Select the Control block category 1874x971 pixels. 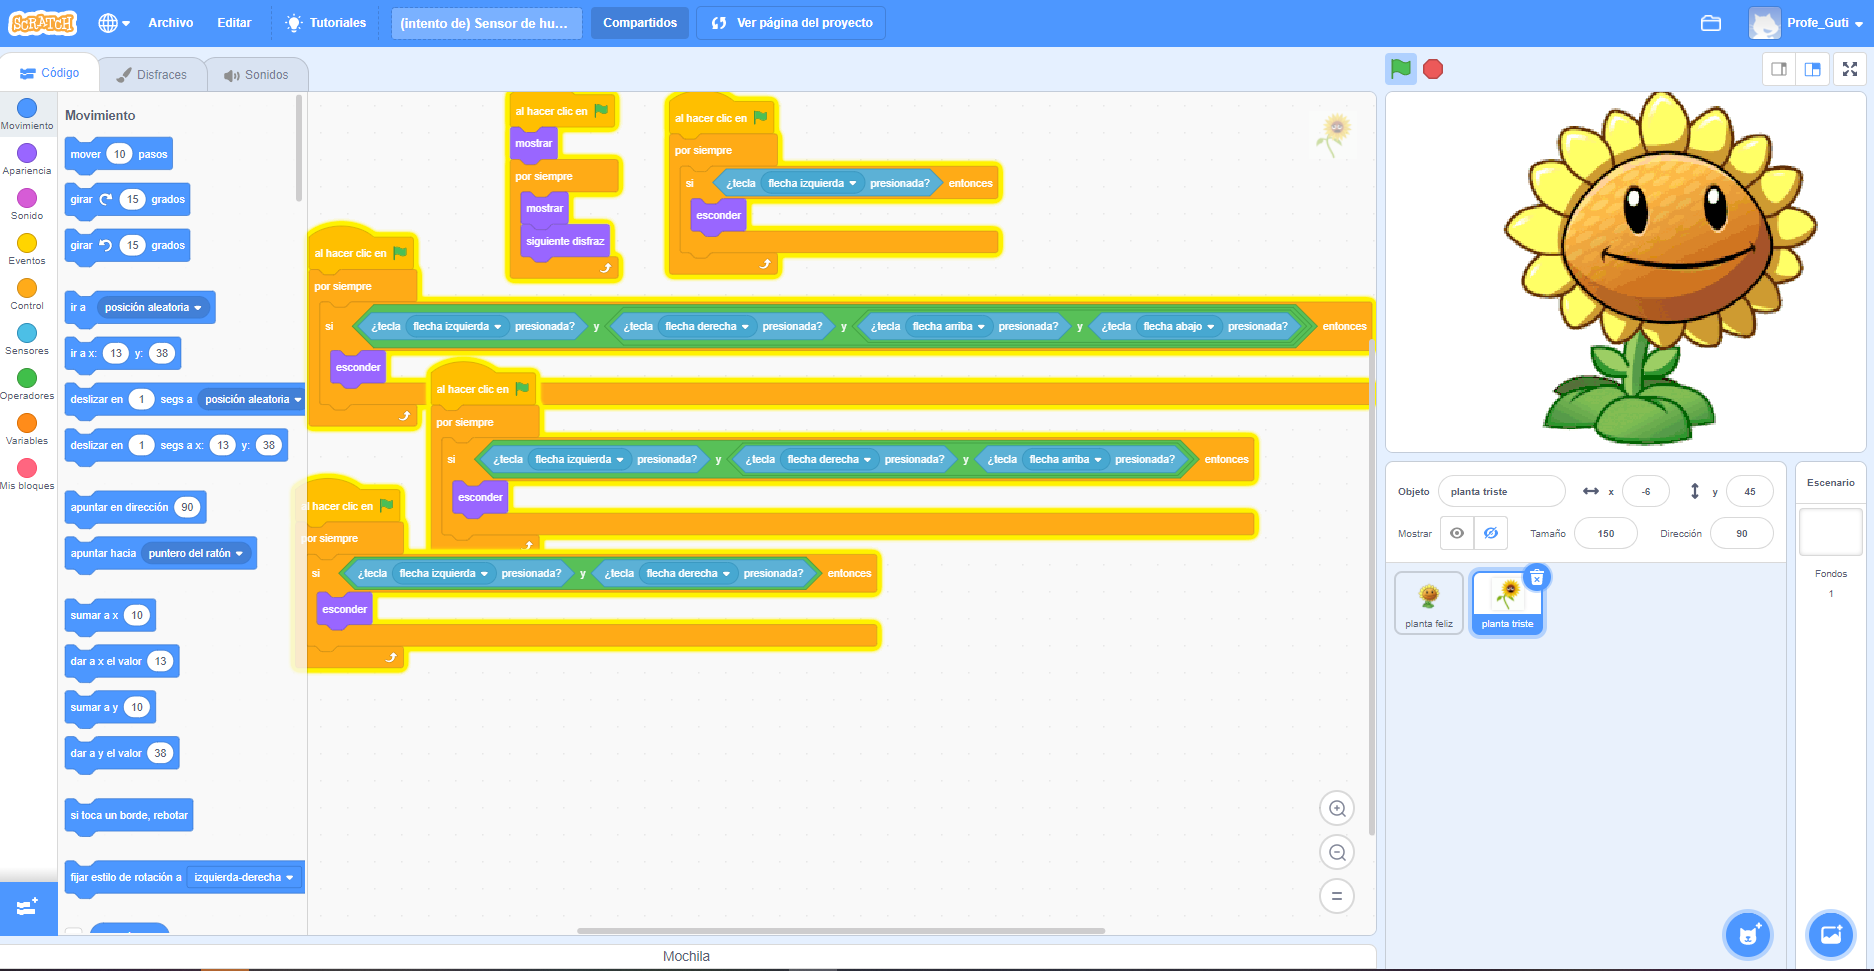[27, 294]
